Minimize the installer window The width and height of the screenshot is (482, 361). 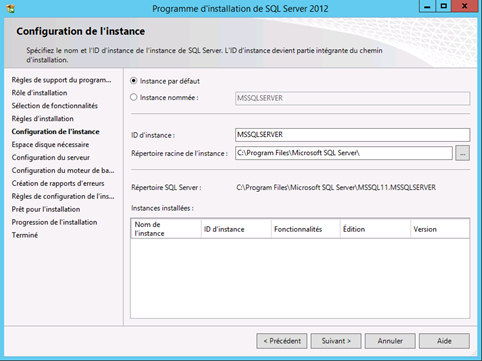pyautogui.click(x=427, y=6)
